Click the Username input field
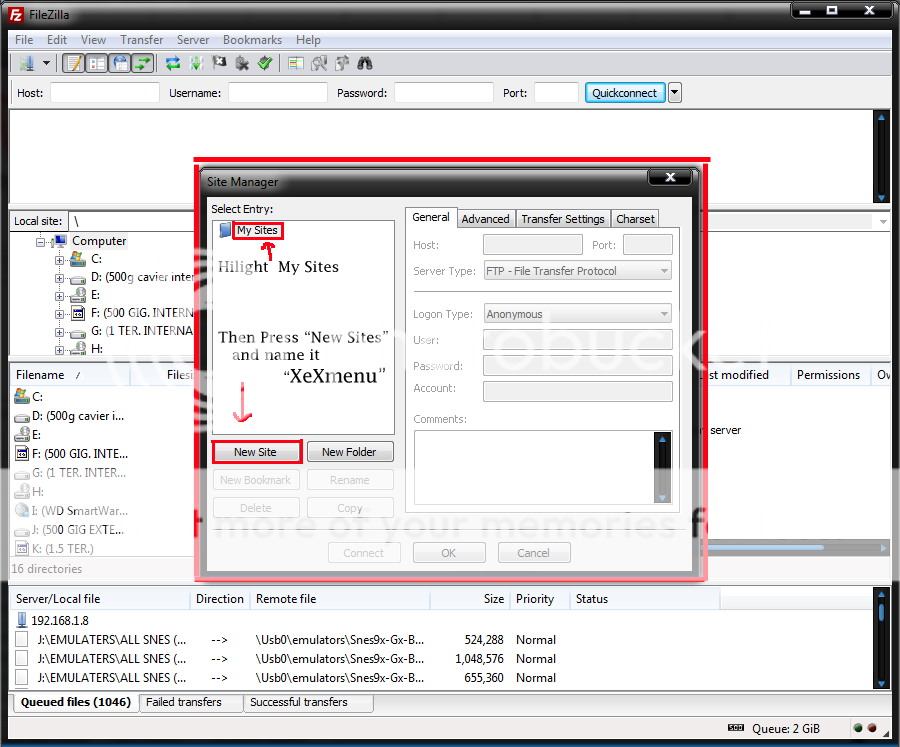 coord(278,92)
